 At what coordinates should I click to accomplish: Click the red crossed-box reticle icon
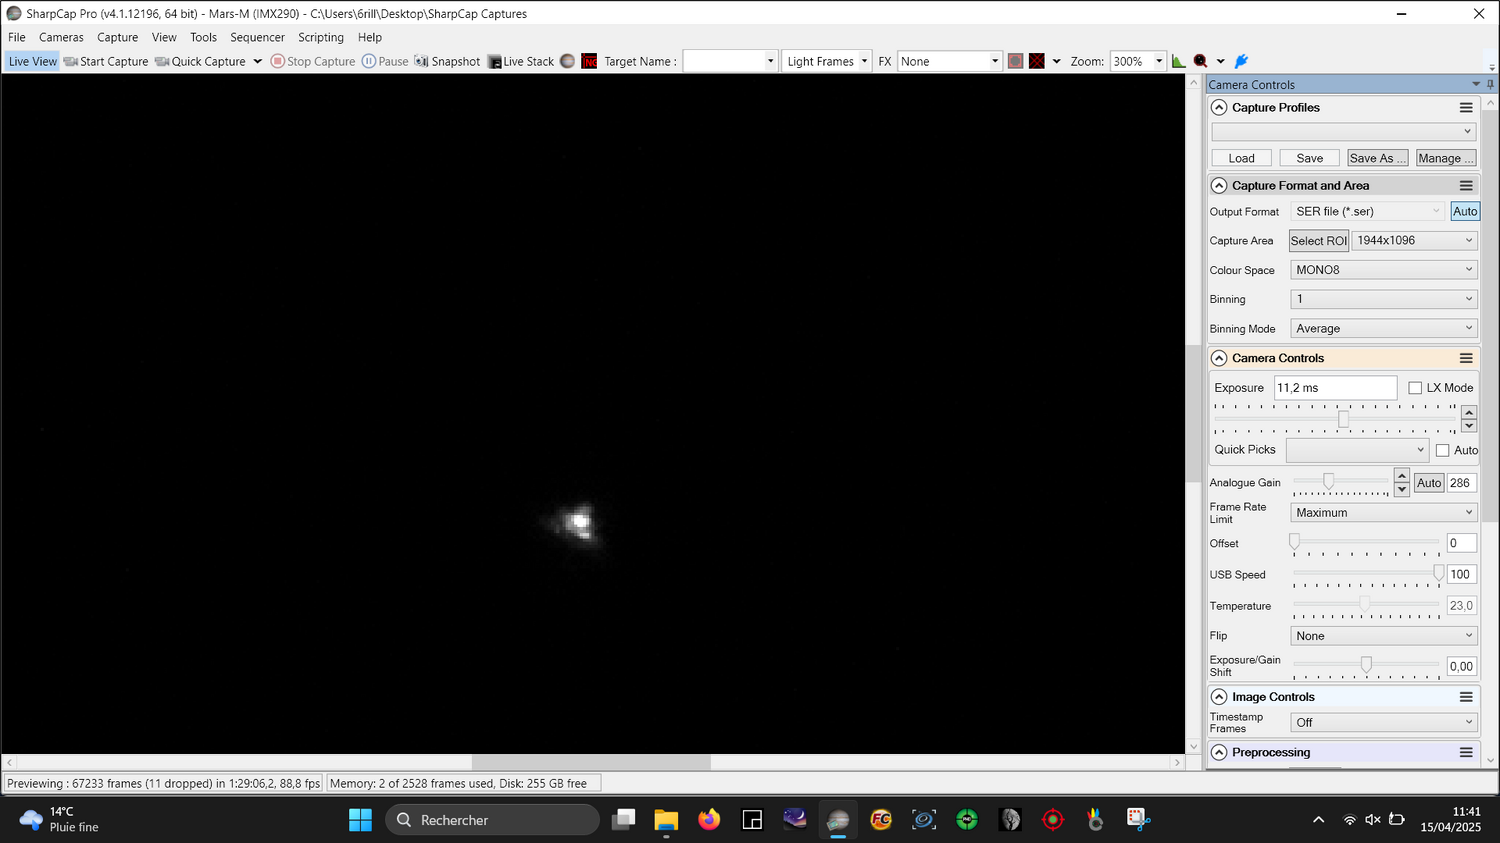(x=1037, y=61)
